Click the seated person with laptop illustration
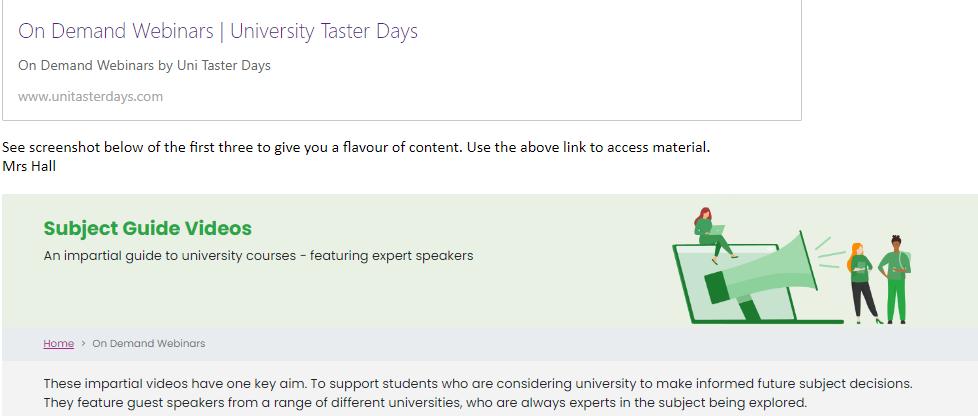978x416 pixels. [x=710, y=230]
